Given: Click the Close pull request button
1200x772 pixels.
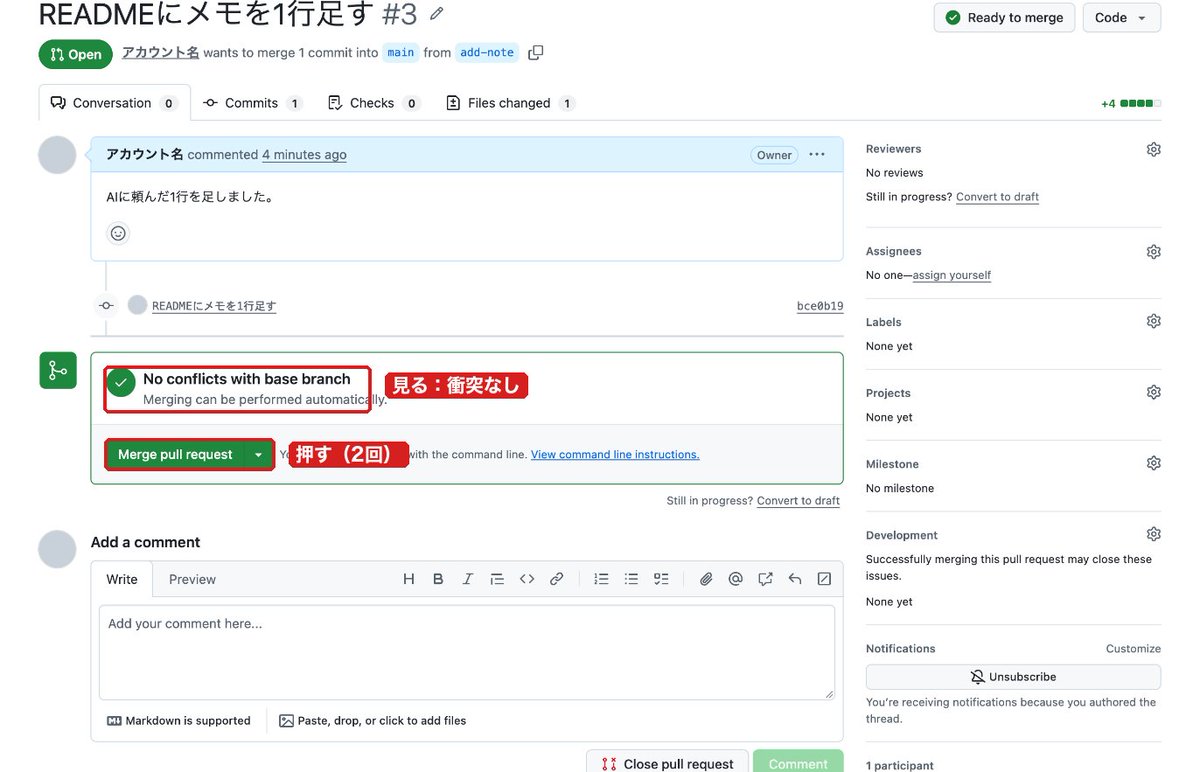Looking at the screenshot, I should point(667,762).
